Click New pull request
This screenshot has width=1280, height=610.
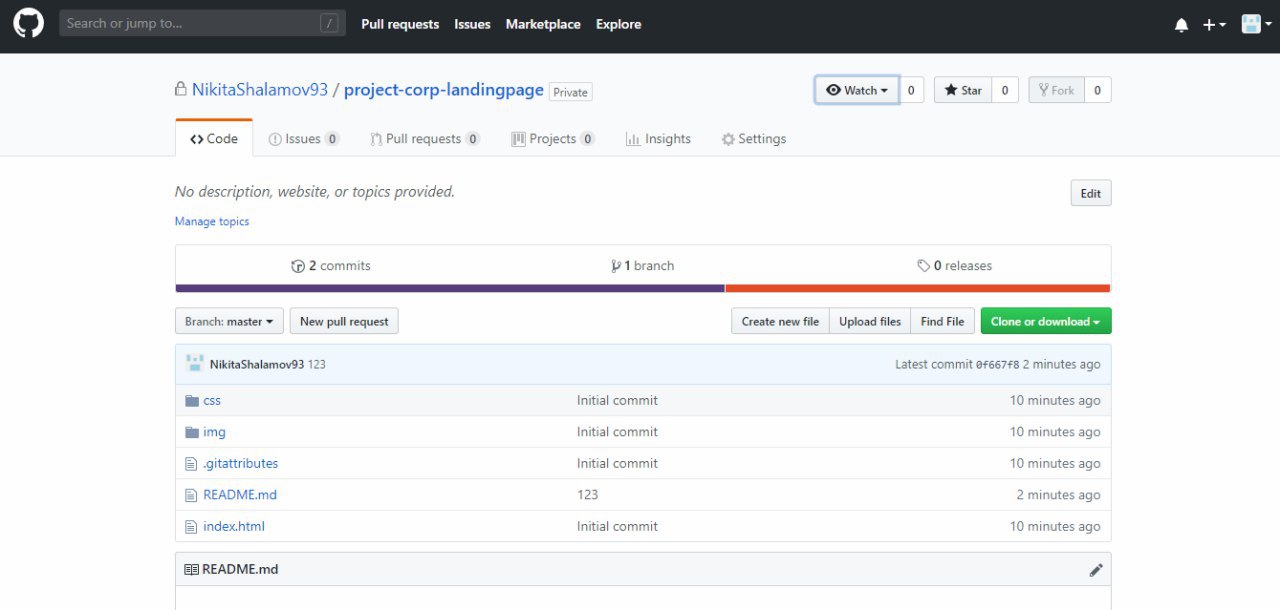click(344, 321)
